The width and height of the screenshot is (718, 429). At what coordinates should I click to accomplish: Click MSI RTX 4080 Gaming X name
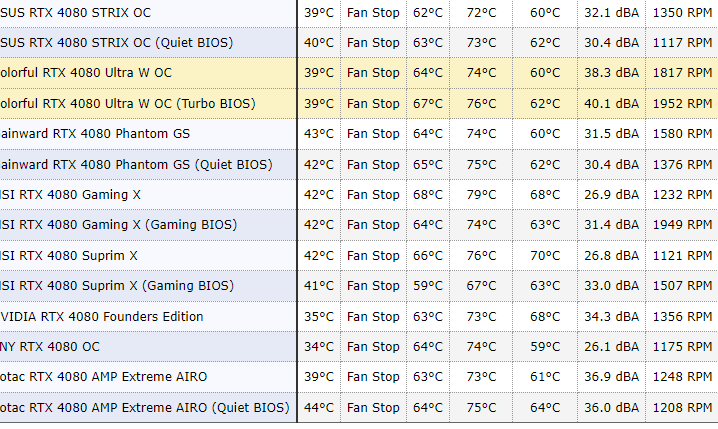(x=71, y=194)
